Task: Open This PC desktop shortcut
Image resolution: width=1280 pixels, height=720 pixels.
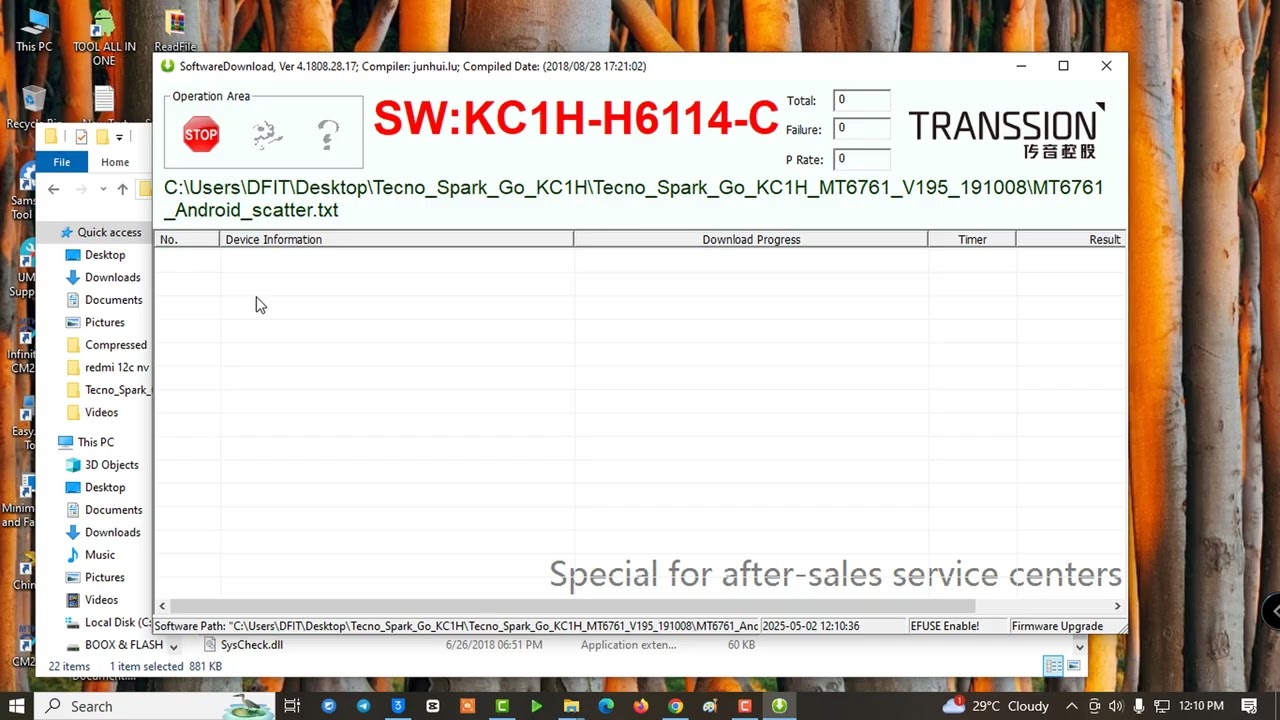Action: pyautogui.click(x=34, y=30)
